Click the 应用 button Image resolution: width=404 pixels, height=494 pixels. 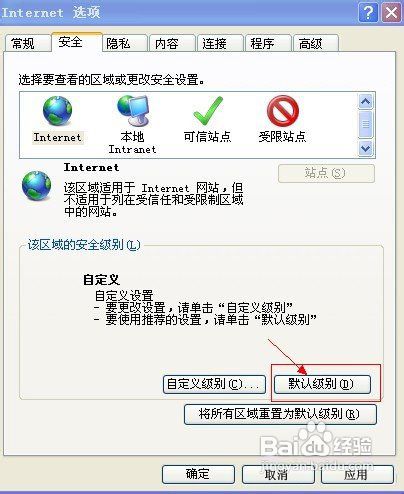(357, 474)
